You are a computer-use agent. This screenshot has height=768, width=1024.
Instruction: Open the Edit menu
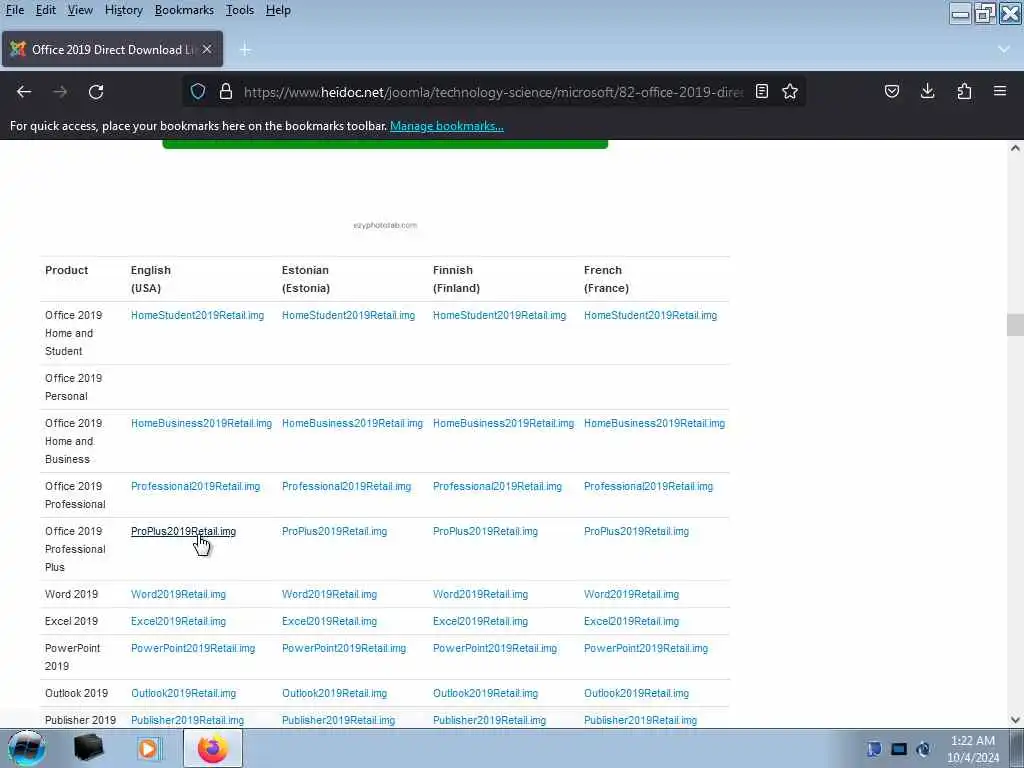45,10
